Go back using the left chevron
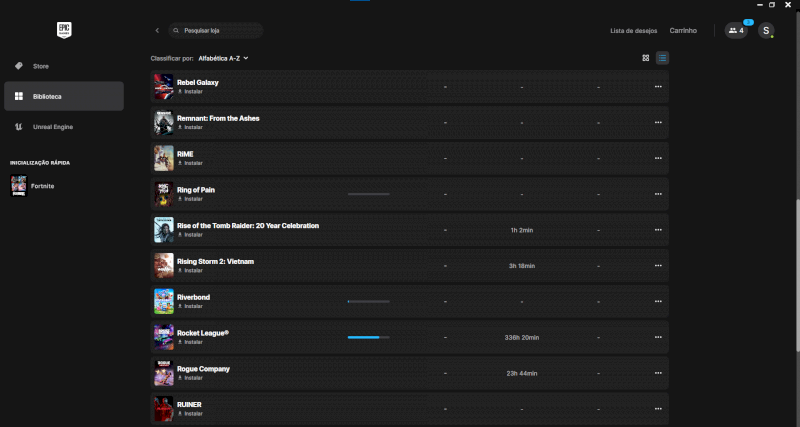Viewport: 800px width, 427px height. pos(157,31)
